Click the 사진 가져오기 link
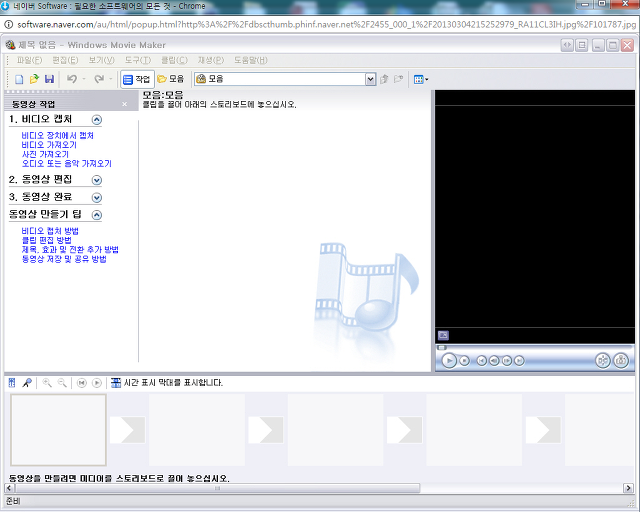The width and height of the screenshot is (640, 512). coord(45,154)
